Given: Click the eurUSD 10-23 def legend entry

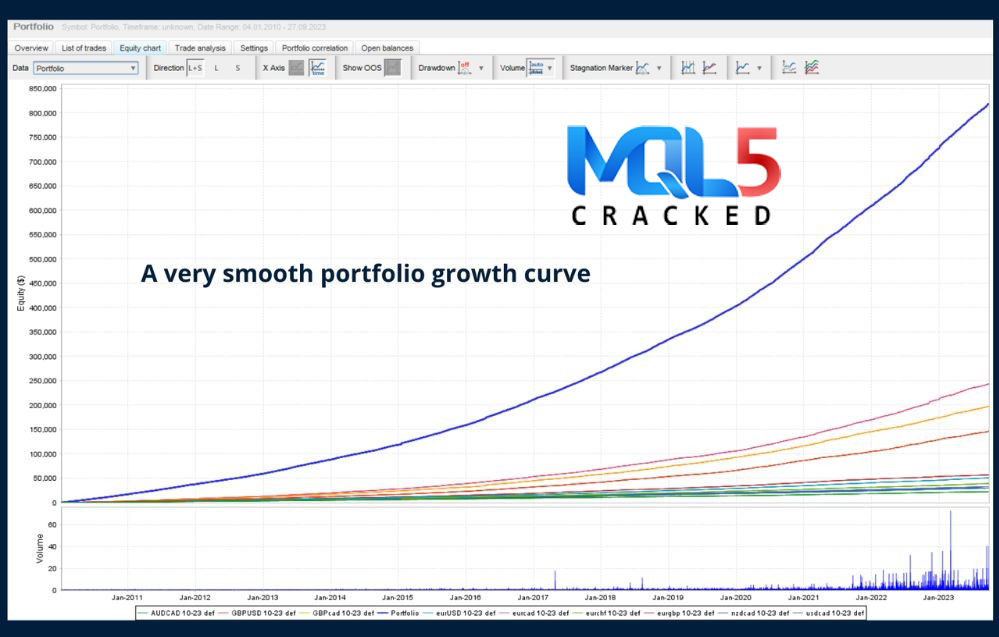Looking at the screenshot, I should (x=459, y=613).
